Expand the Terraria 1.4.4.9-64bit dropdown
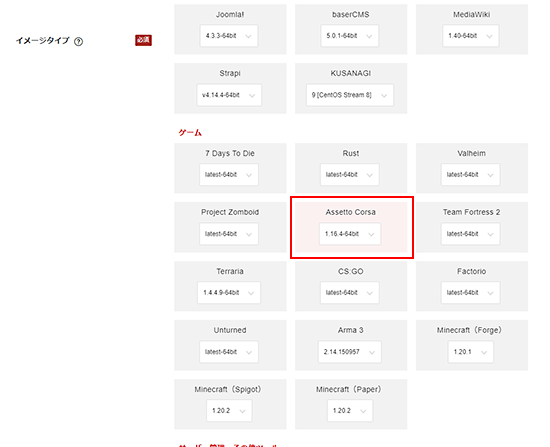Viewport: 550px width, 447px height. pos(229,293)
